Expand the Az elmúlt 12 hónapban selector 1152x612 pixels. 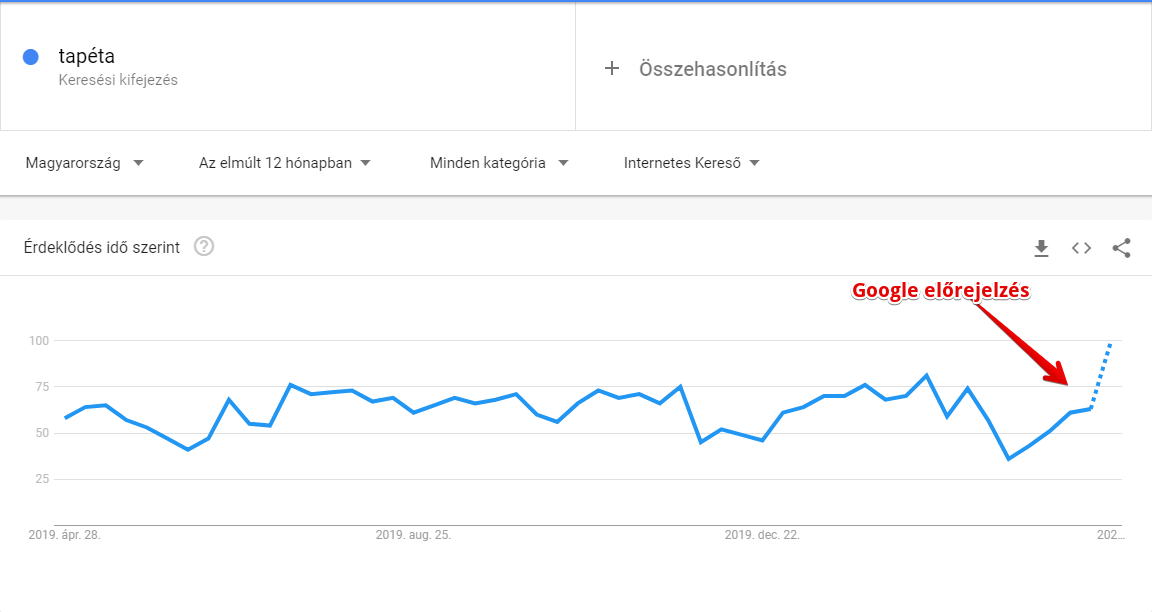(284, 163)
